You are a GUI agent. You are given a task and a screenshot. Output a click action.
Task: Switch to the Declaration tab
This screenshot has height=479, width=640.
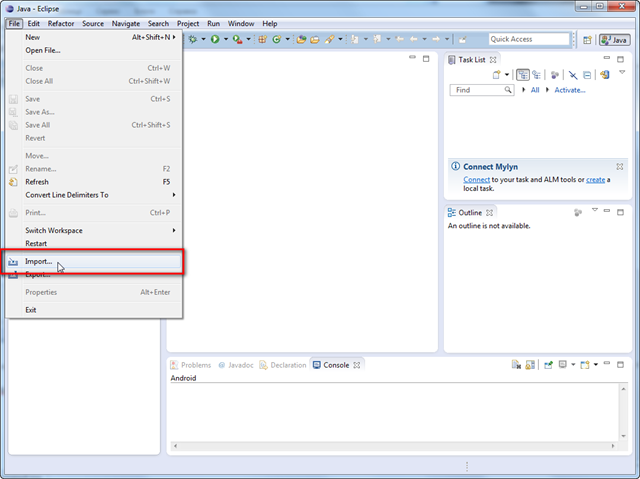point(283,365)
